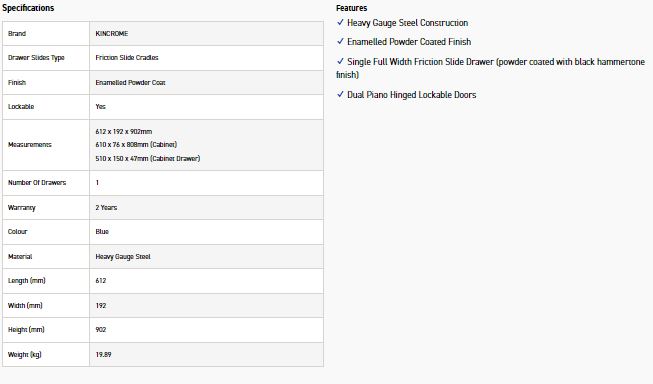Select the Specifications heading
This screenshot has width=653, height=384.
tap(28, 8)
